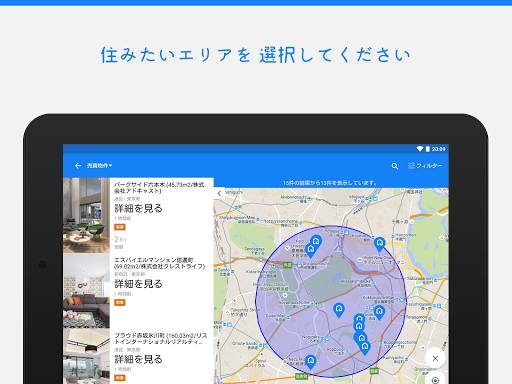
Task: Open the フィルター options
Action: pos(425,166)
